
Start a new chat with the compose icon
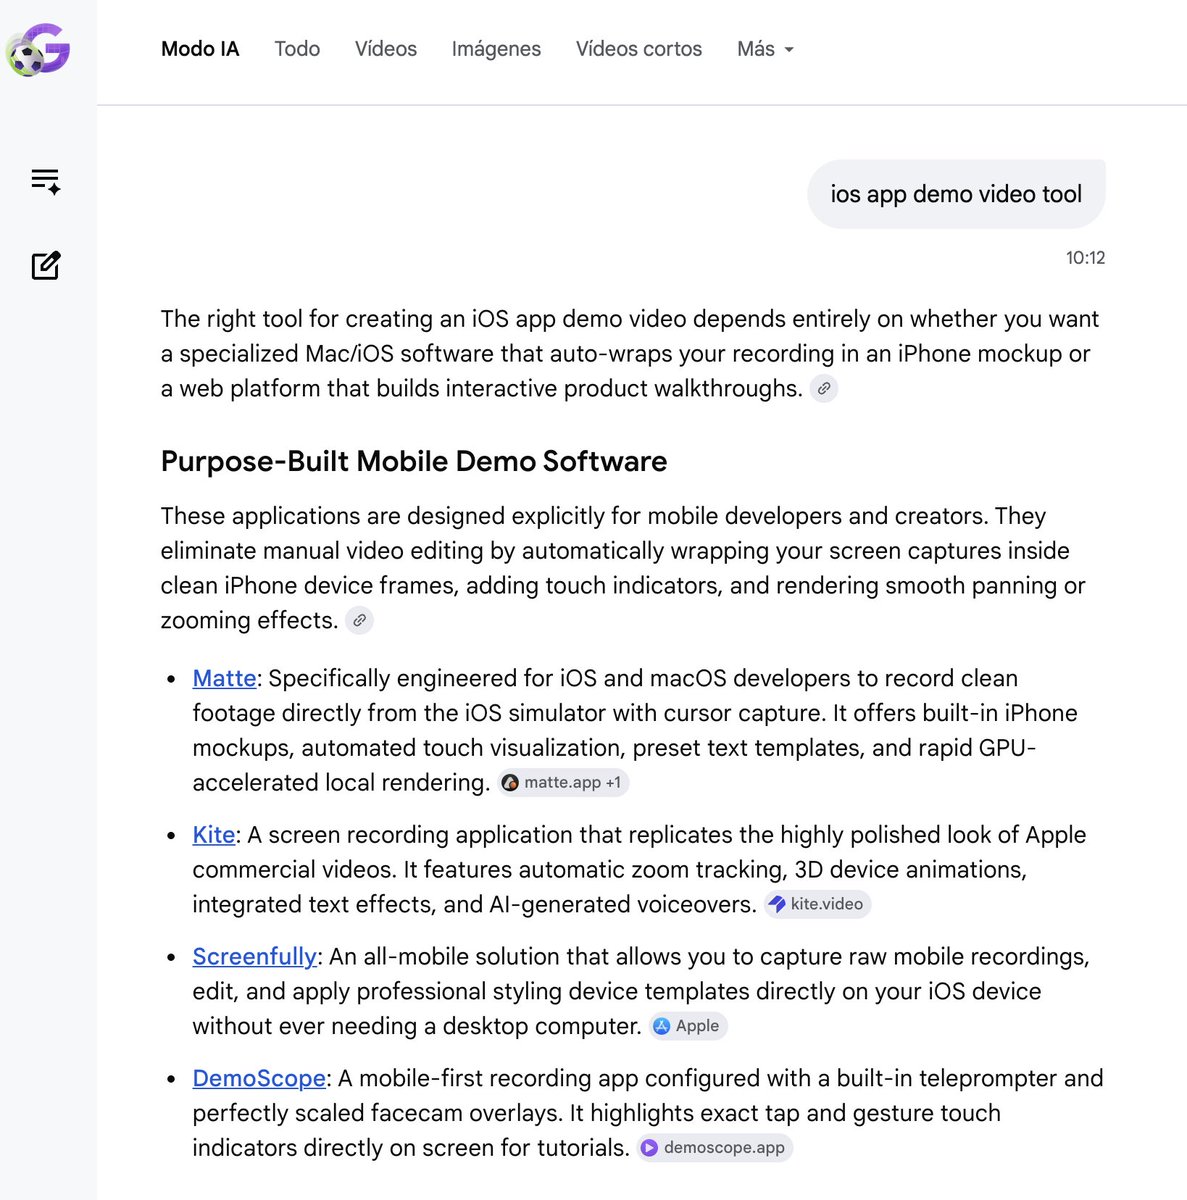46,265
